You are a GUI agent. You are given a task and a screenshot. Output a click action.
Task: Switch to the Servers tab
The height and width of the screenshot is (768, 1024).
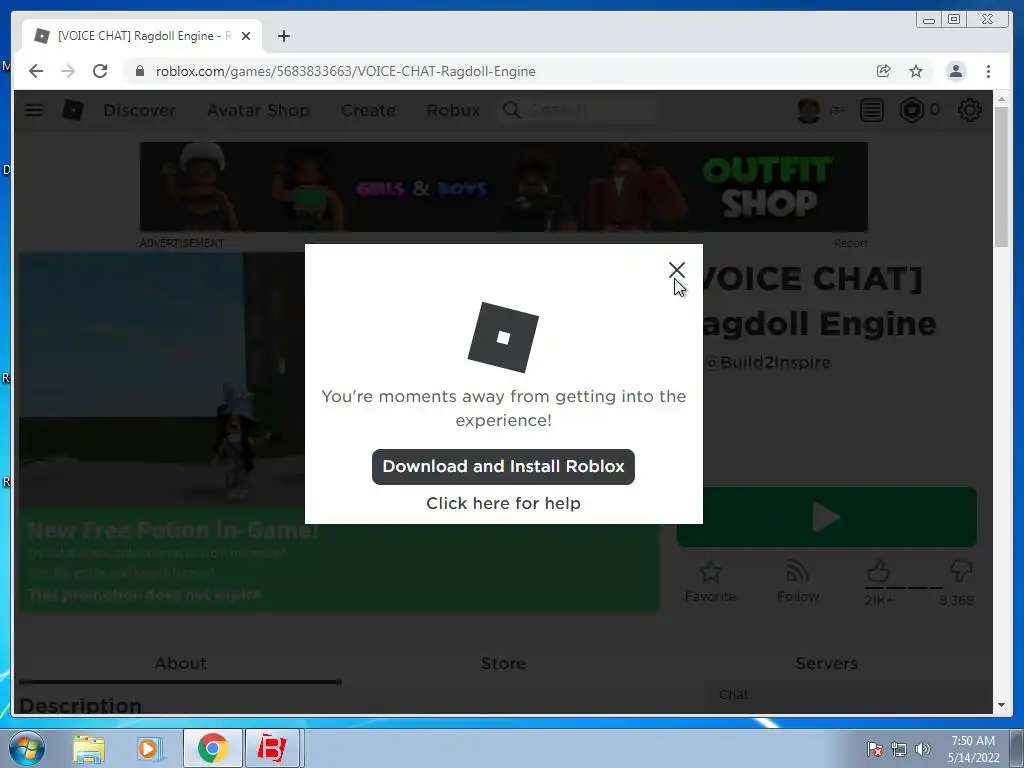(x=826, y=664)
